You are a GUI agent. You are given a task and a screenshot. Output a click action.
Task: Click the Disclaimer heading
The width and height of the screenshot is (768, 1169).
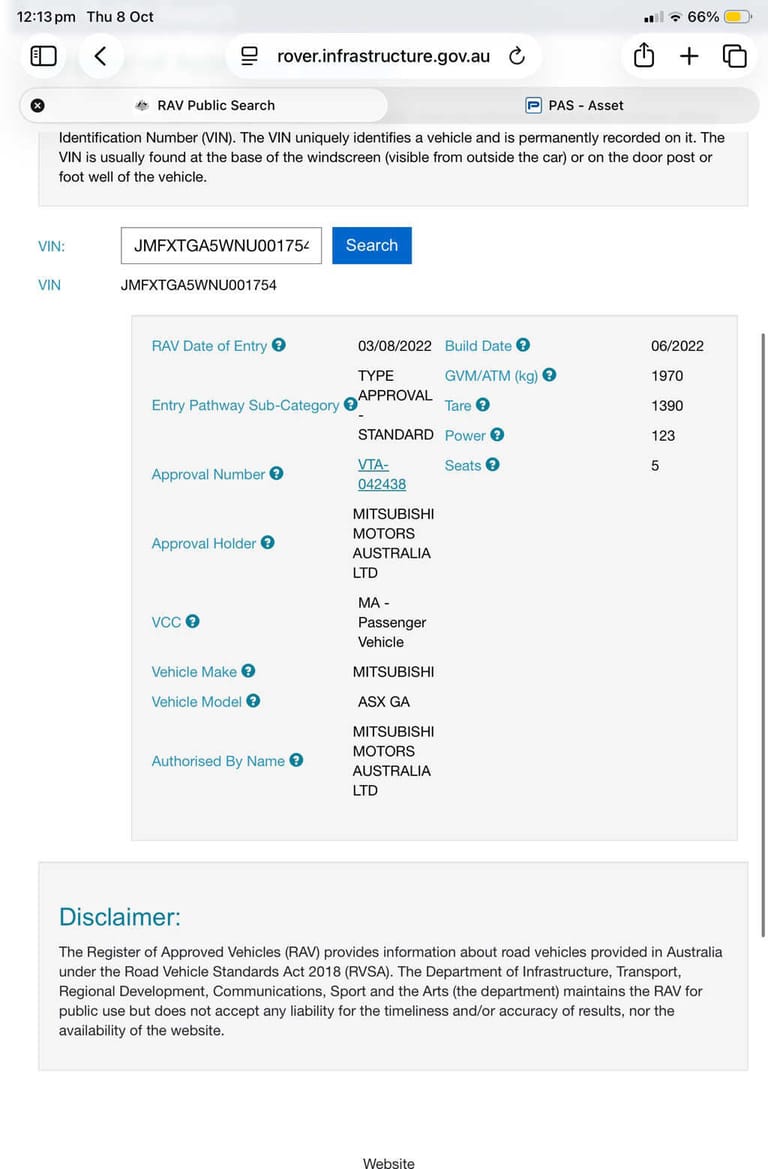click(120, 916)
